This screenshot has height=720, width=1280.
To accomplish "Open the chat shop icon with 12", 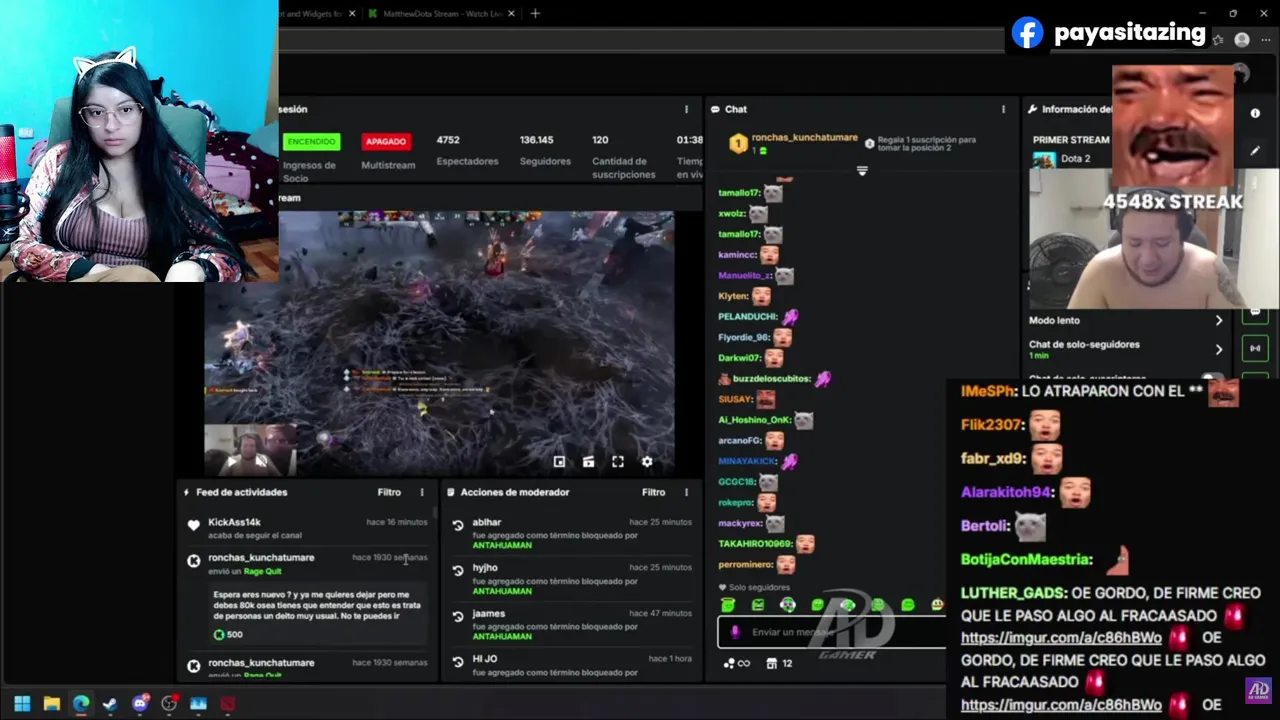I will point(779,663).
